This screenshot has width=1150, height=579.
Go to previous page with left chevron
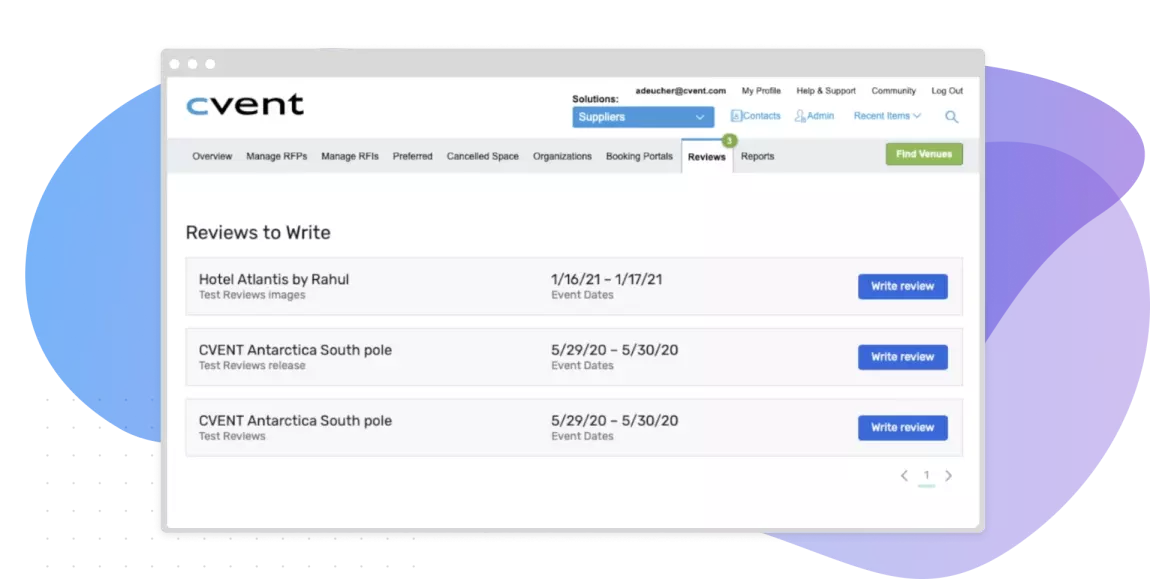point(904,475)
